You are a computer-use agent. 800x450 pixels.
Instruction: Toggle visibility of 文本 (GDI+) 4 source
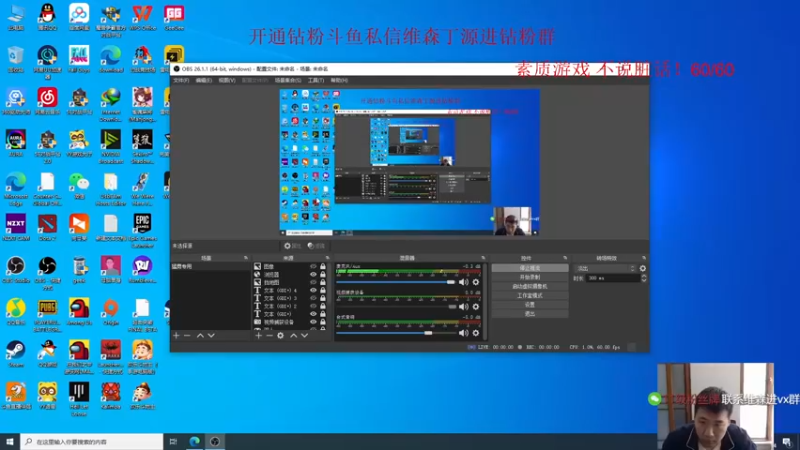[313, 290]
